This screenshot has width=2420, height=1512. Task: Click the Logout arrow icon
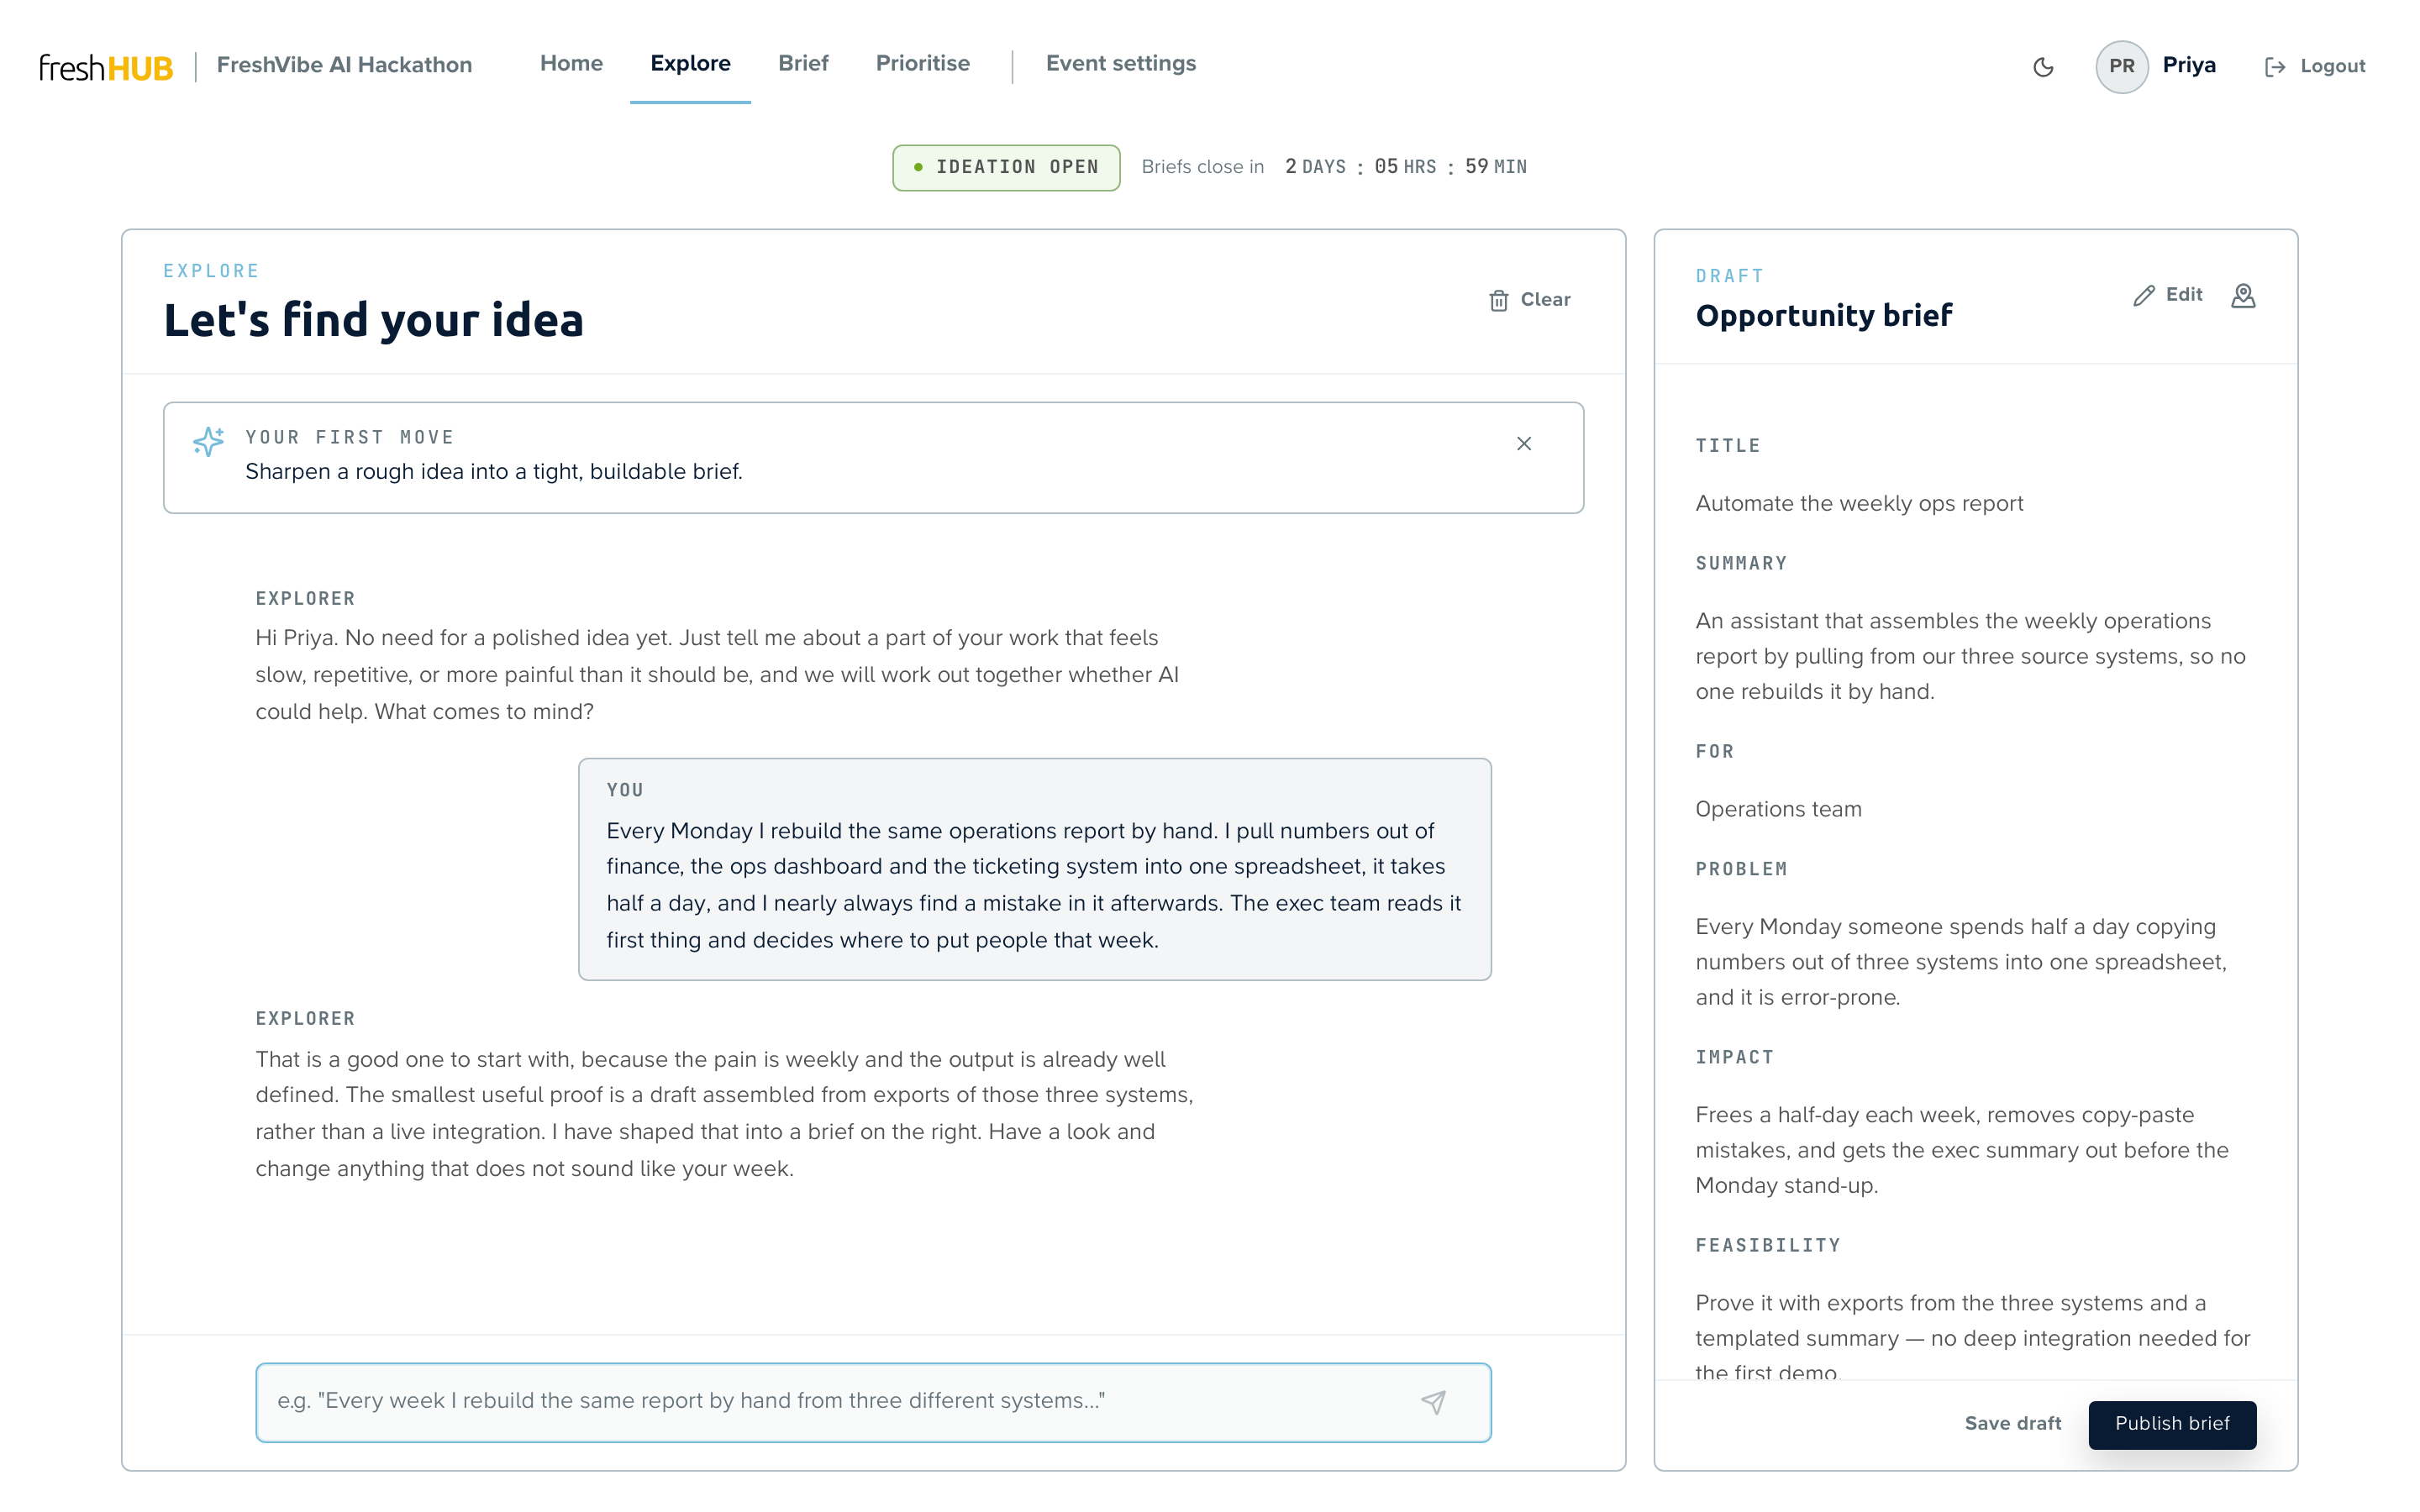(x=2275, y=67)
